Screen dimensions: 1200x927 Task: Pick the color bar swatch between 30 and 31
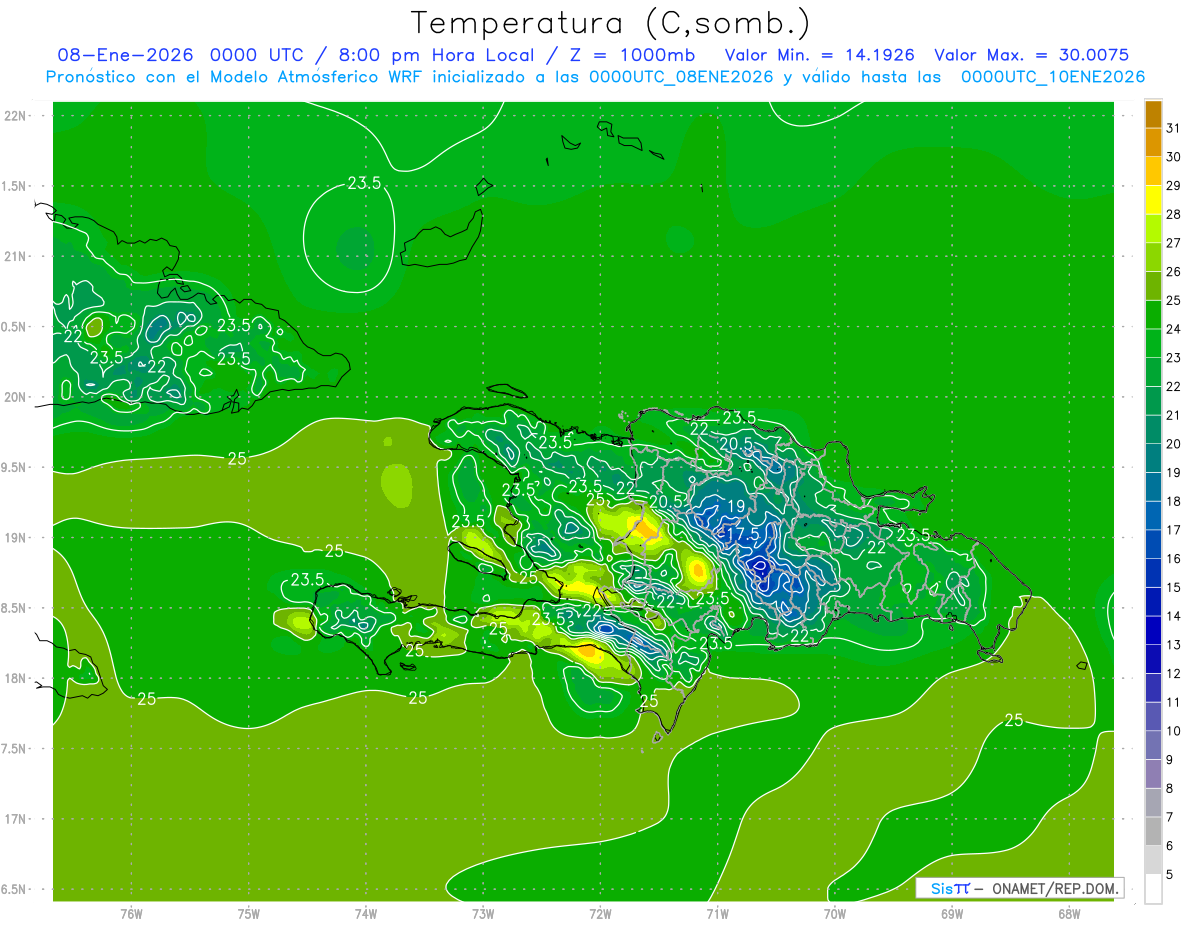(1153, 142)
